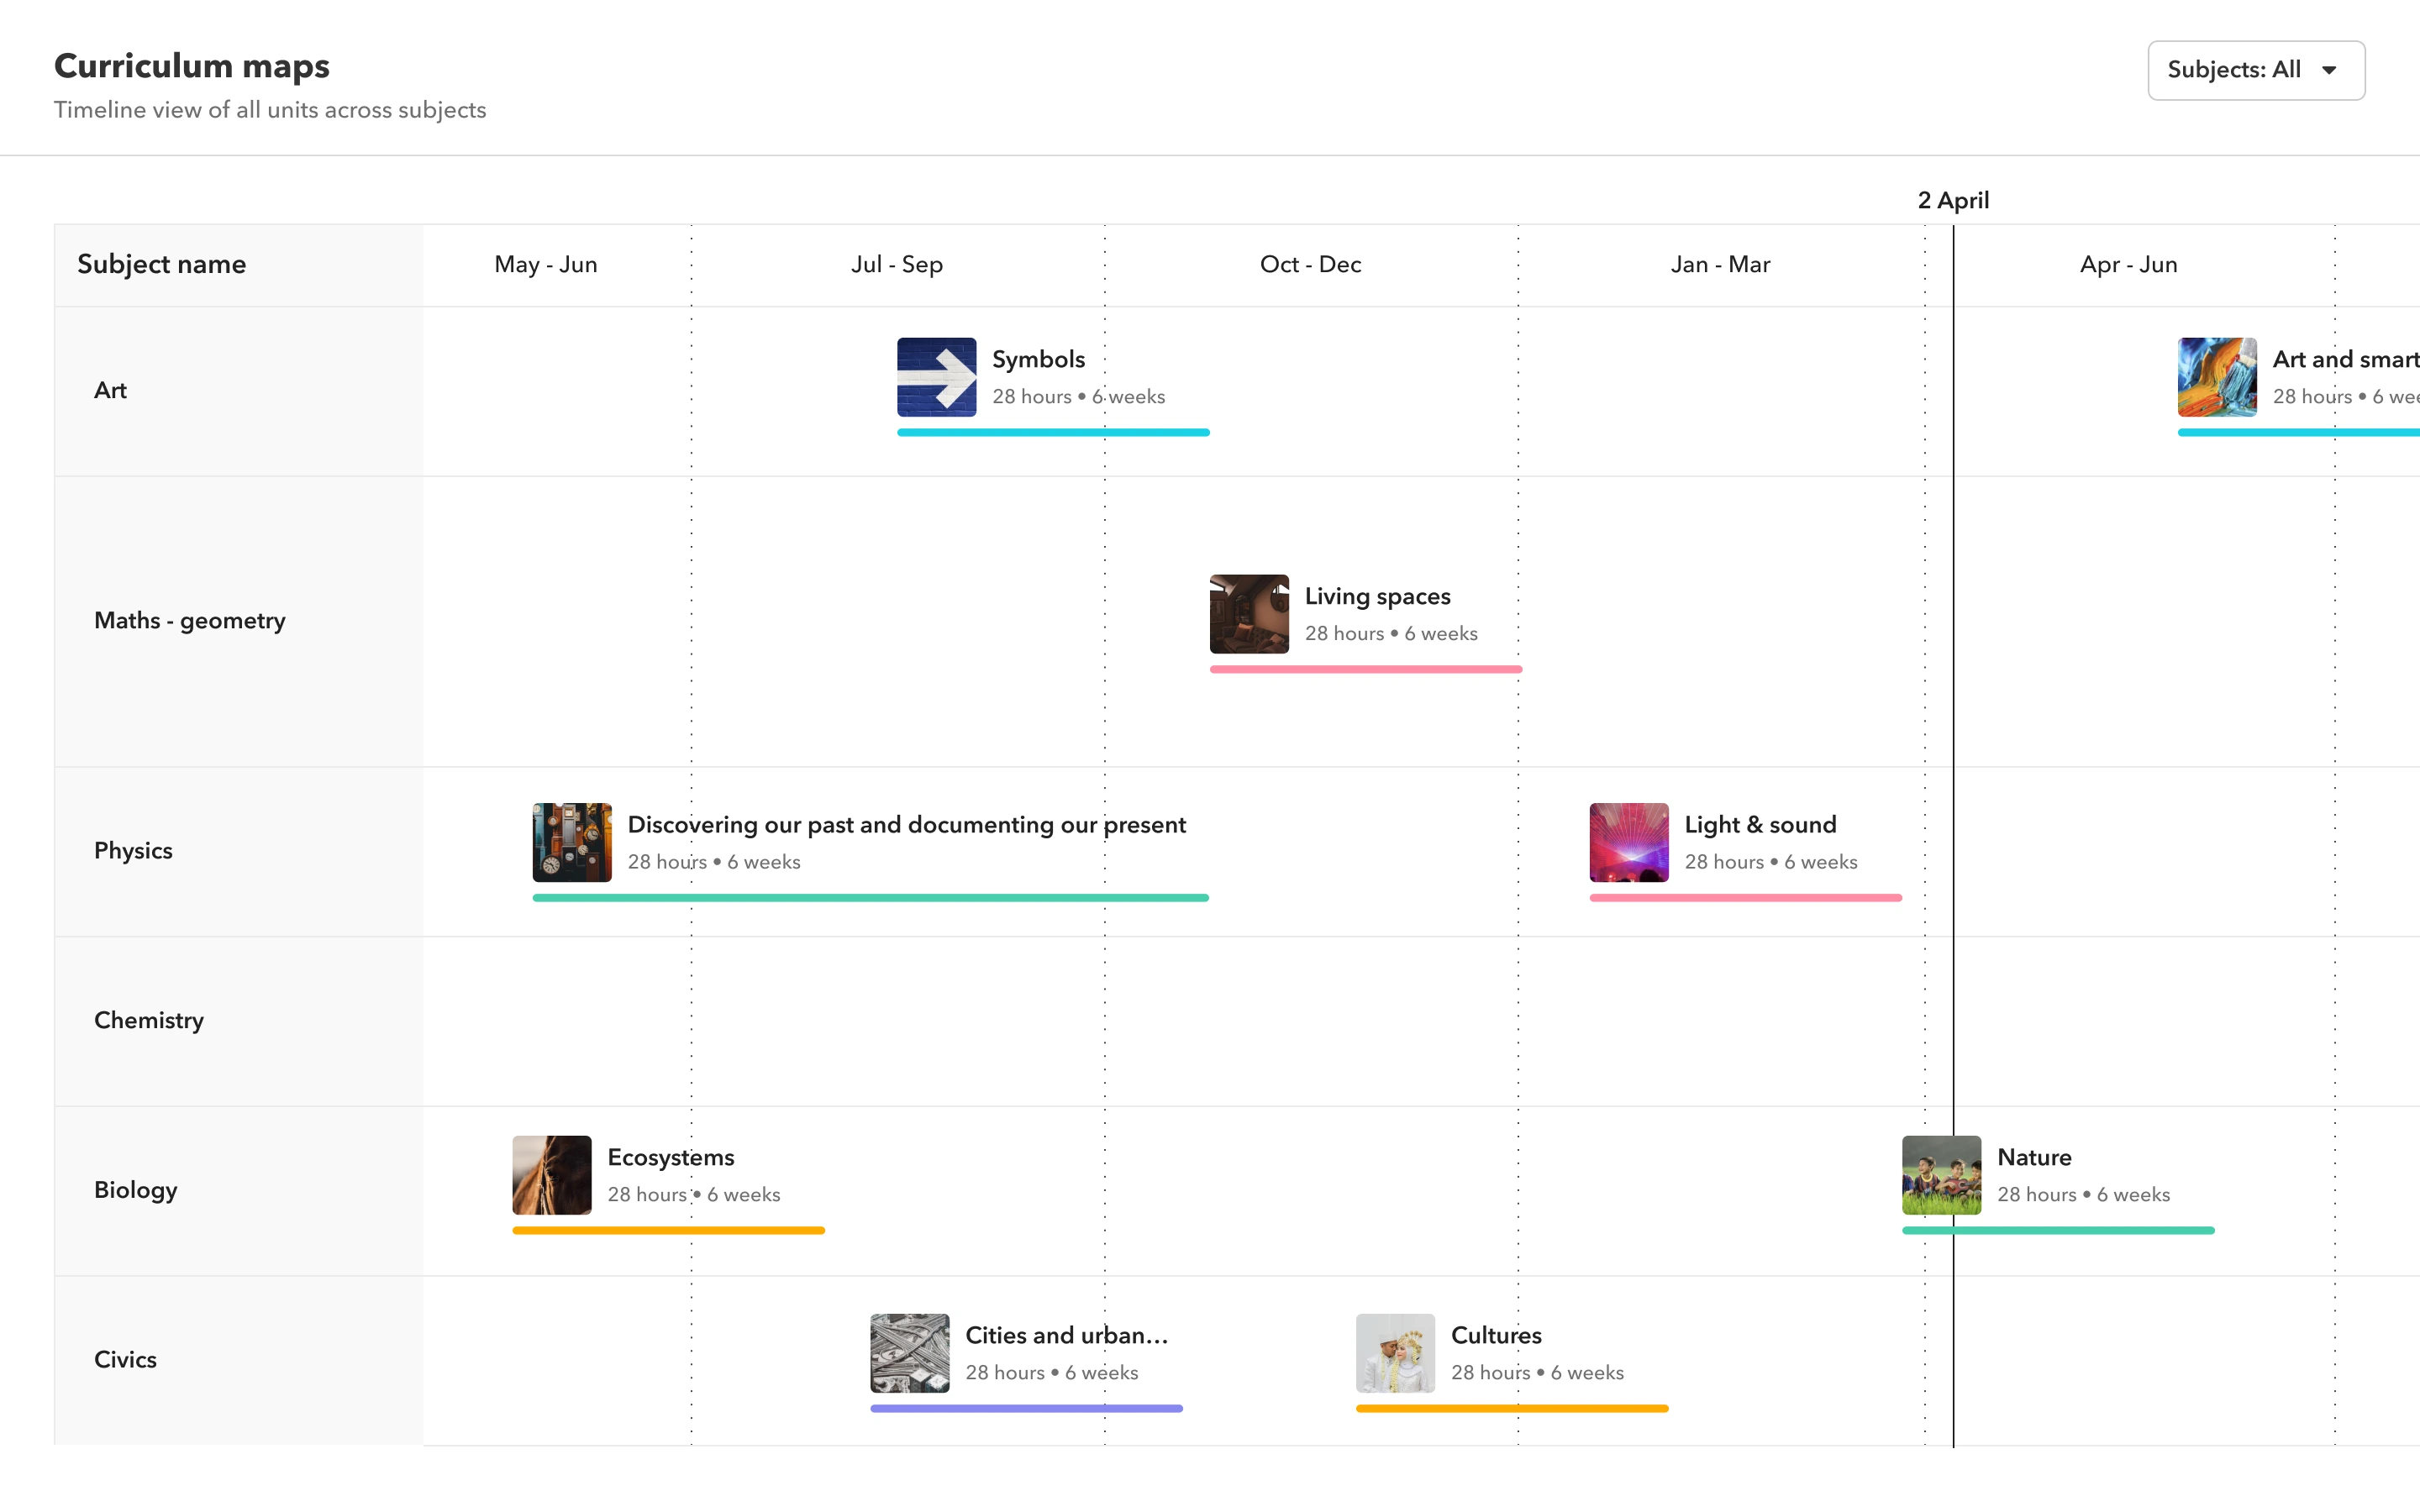The height and width of the screenshot is (1512, 2420).
Task: Click the Nature unit icon in Biology
Action: tap(1941, 1174)
